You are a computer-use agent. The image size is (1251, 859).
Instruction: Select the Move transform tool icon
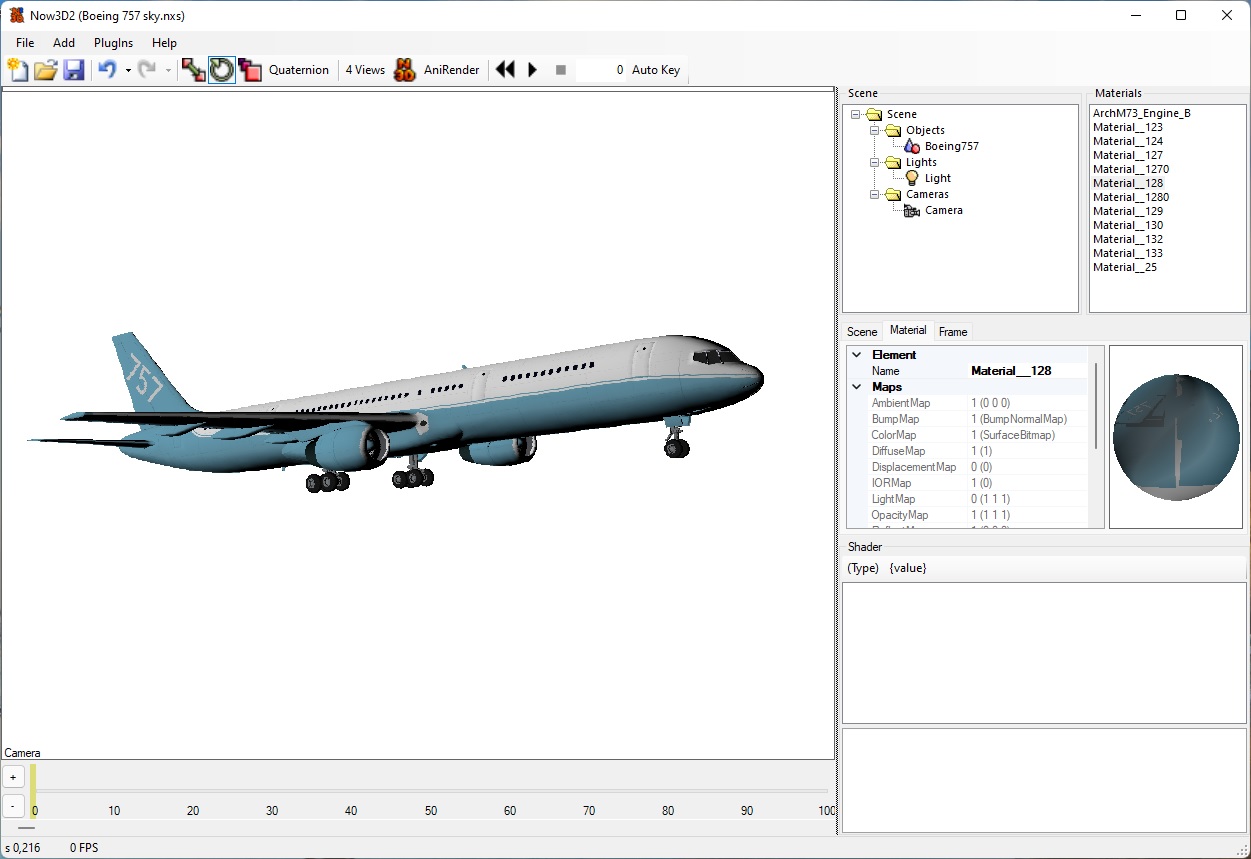(x=194, y=70)
